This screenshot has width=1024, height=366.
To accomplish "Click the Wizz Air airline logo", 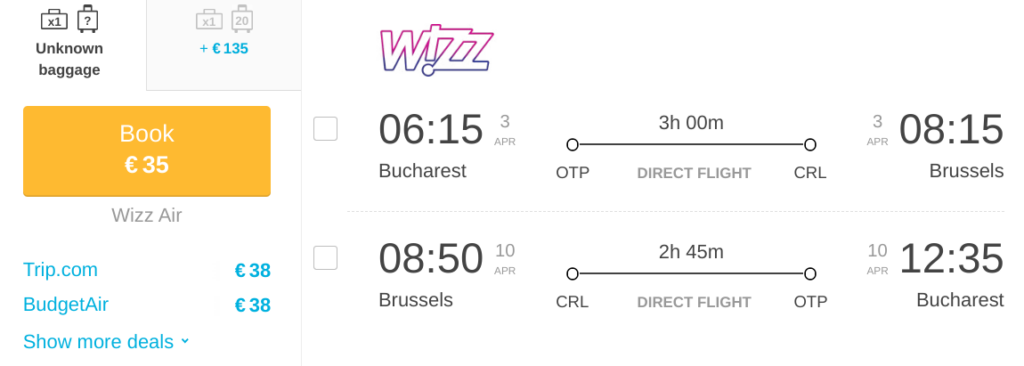I will pyautogui.click(x=436, y=50).
